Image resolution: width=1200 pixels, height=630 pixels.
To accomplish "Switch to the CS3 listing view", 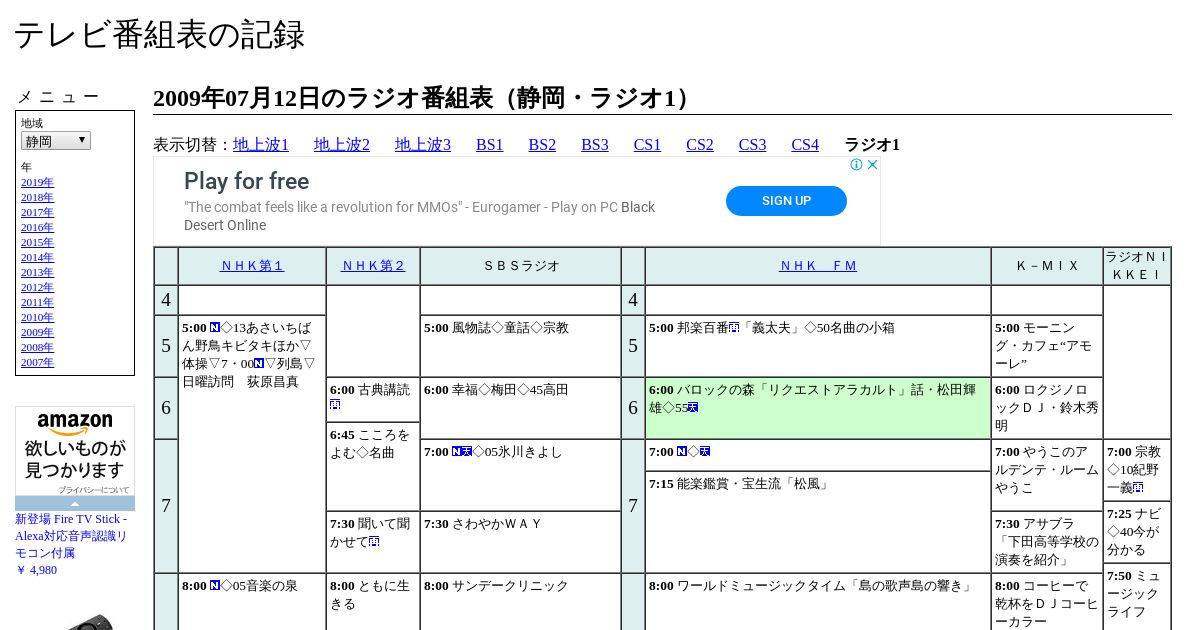I will click(752, 145).
